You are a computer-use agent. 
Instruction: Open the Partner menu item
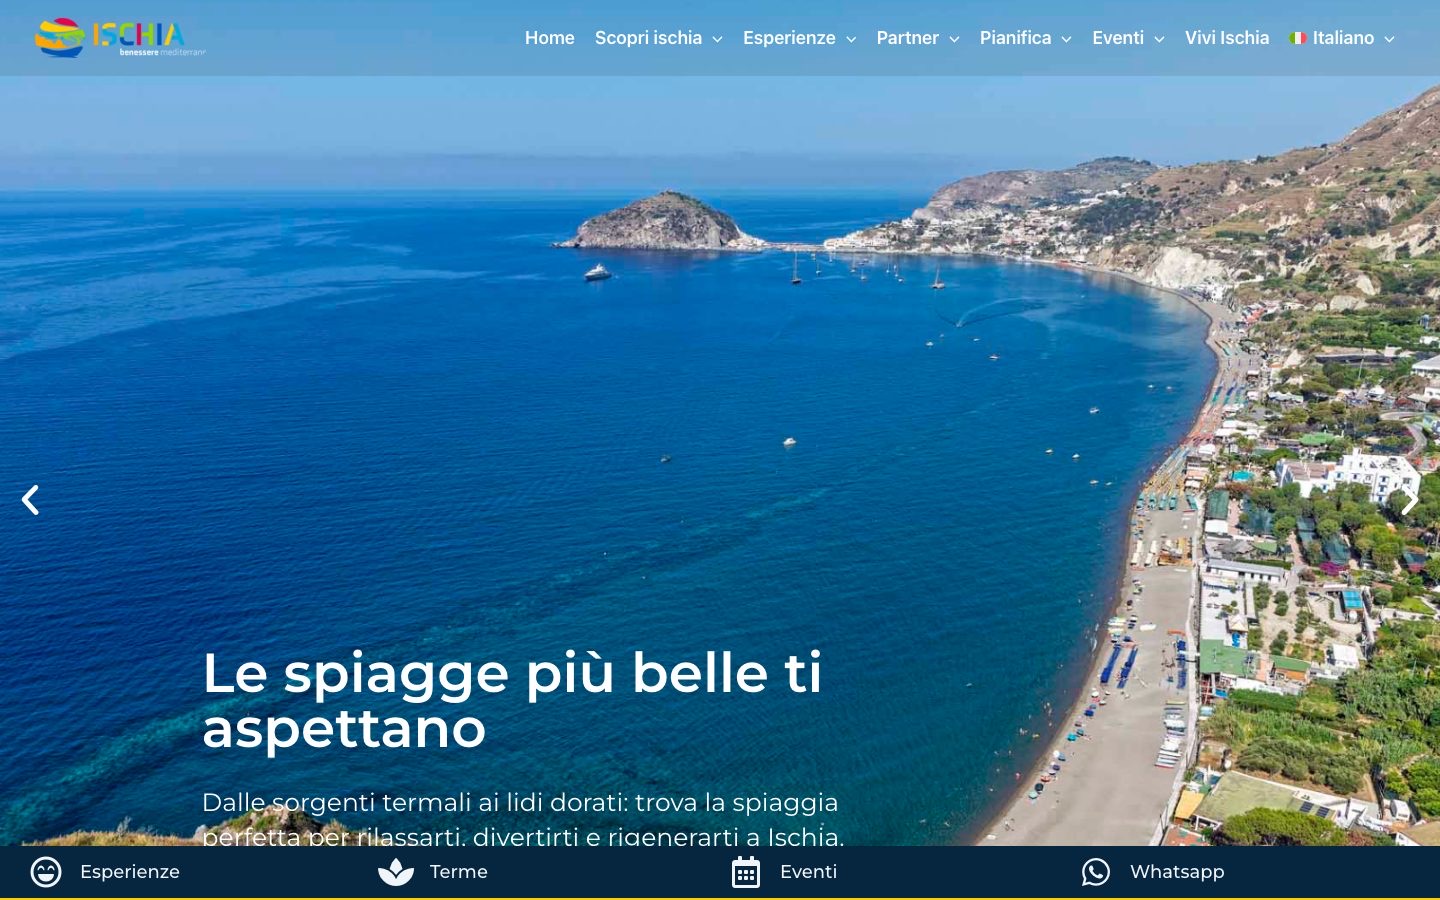pyautogui.click(x=908, y=38)
